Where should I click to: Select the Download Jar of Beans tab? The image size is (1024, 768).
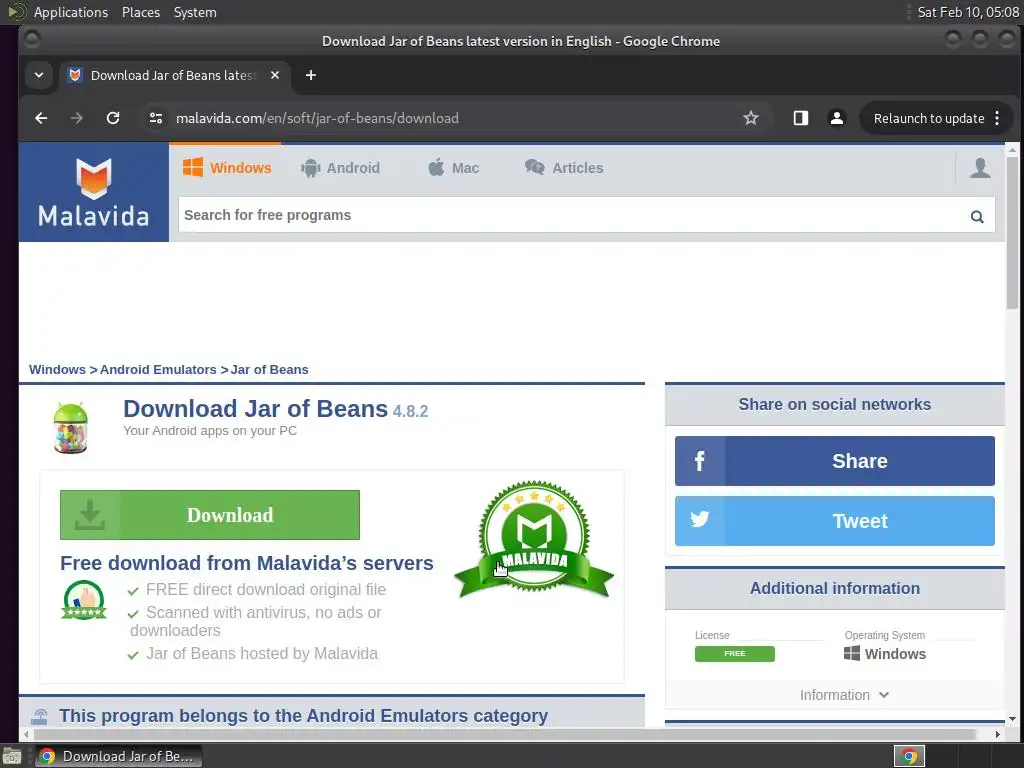point(175,75)
